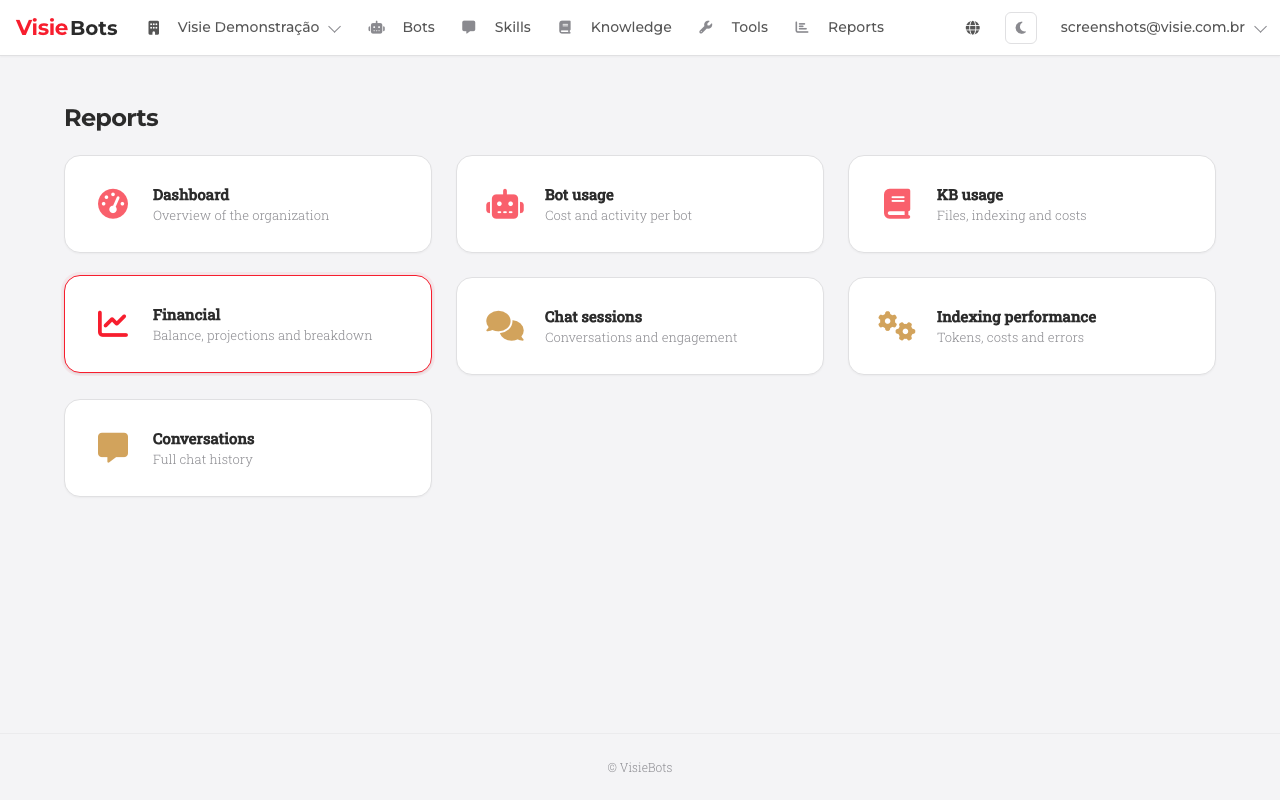This screenshot has height=800, width=1280.
Task: Click the Chat sessions bubbles icon
Action: tap(505, 326)
